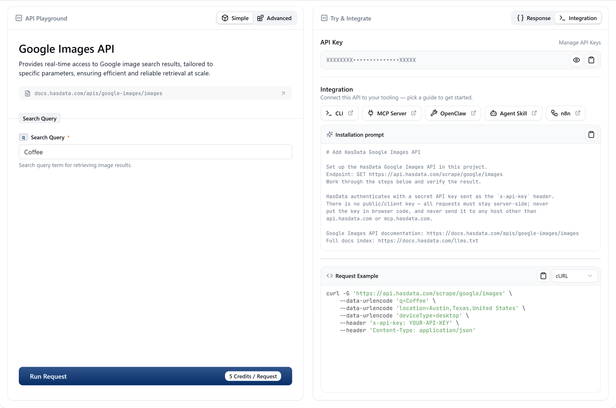Click the Full docs index llms.txt line
The height and width of the screenshot is (408, 616).
pyautogui.click(x=402, y=241)
